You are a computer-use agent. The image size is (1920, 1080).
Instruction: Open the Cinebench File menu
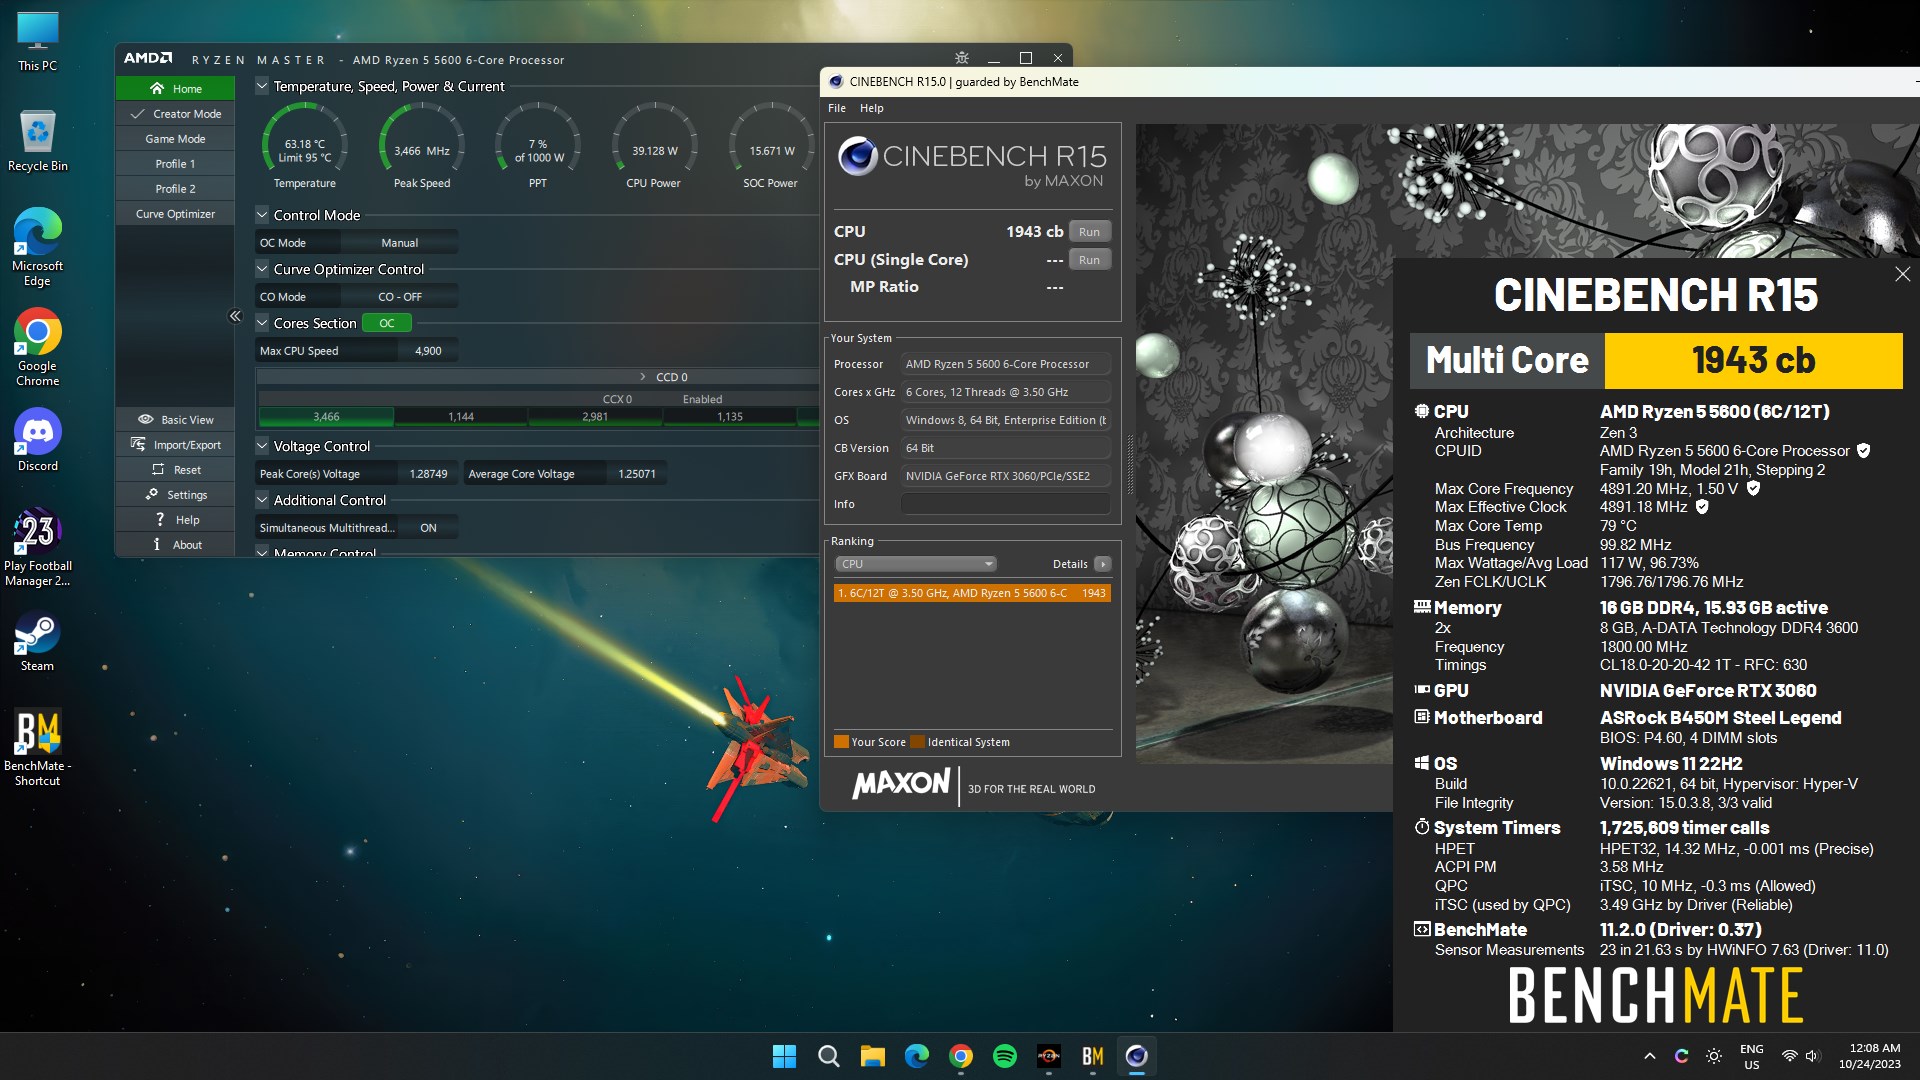pos(837,108)
